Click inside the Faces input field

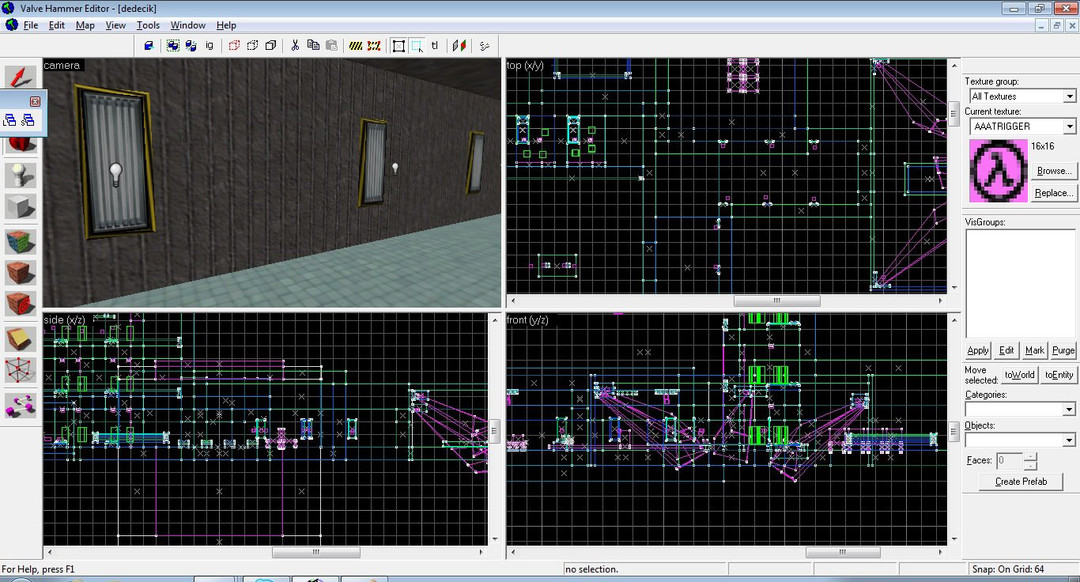click(x=1010, y=461)
